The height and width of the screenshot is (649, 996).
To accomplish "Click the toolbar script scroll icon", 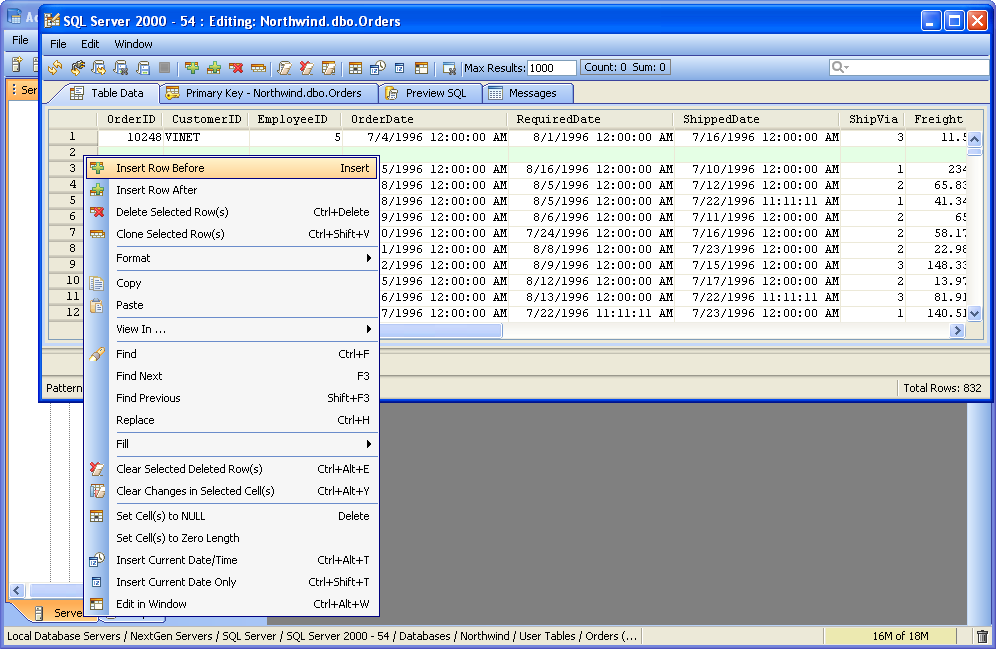I will click(285, 67).
